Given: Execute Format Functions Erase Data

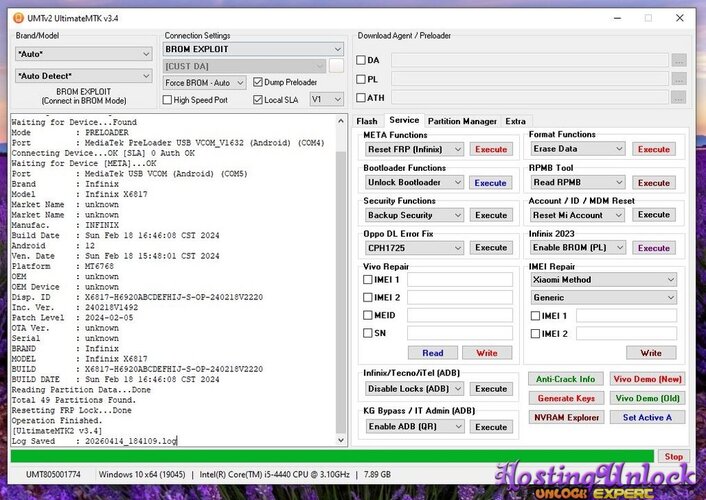Looking at the screenshot, I should (654, 149).
